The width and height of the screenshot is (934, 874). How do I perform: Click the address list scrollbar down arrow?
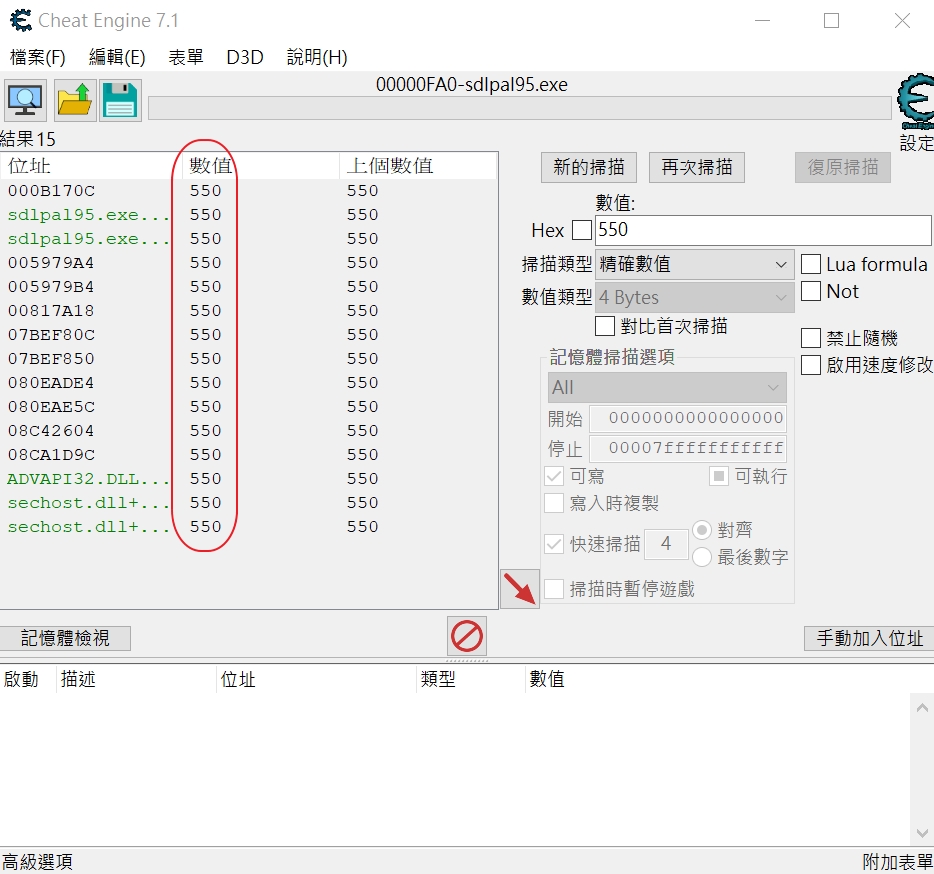tap(922, 833)
